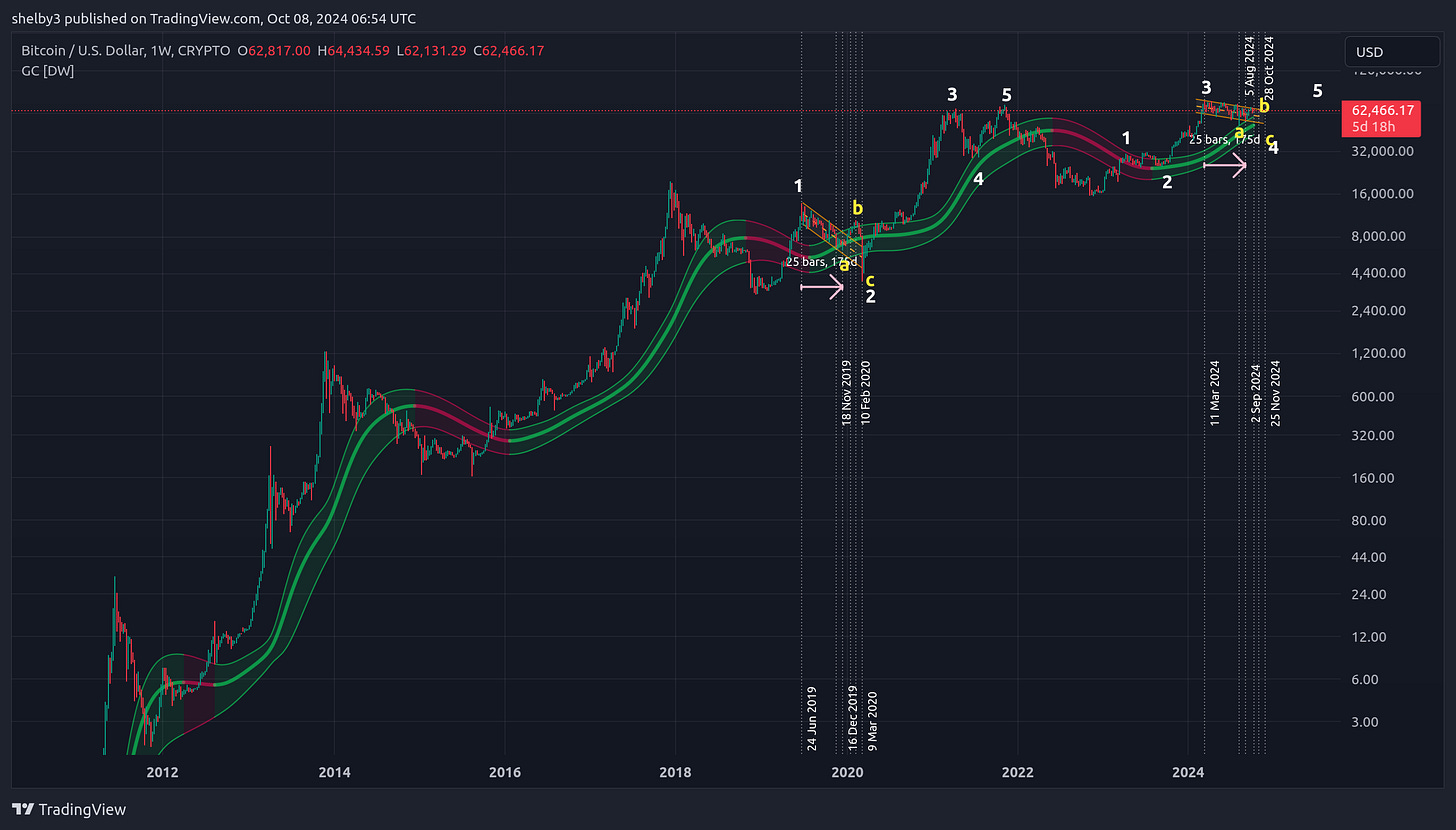Click the 2014 label on time axis
The height and width of the screenshot is (830, 1456).
(334, 772)
